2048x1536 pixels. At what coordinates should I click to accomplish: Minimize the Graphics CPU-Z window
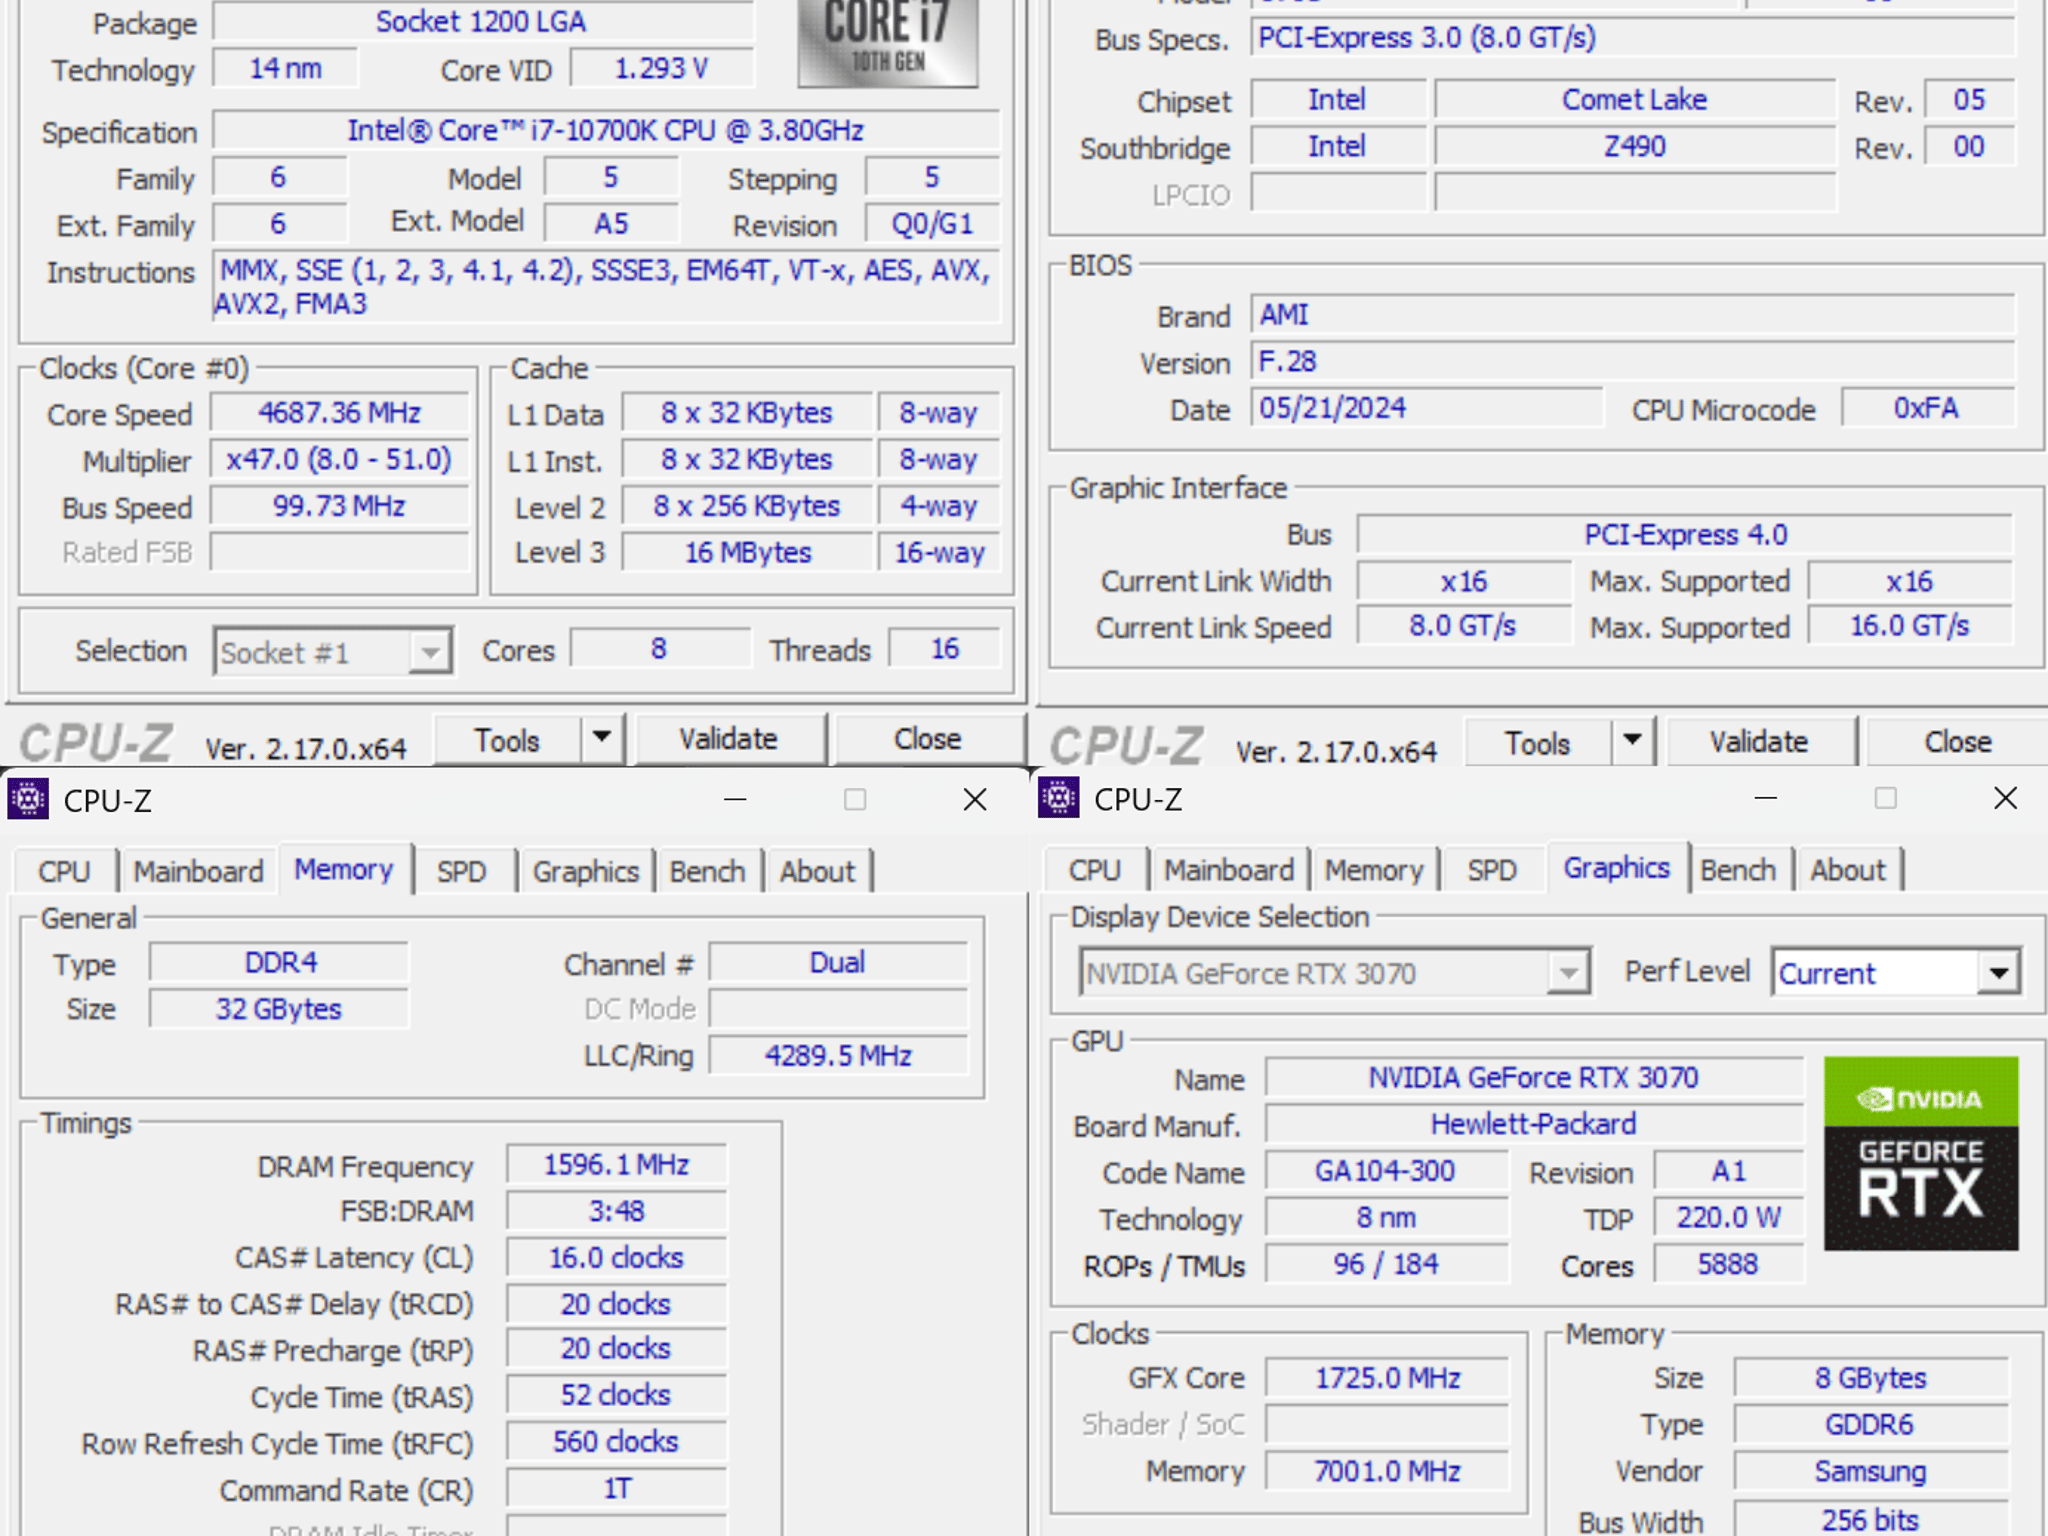point(1765,798)
